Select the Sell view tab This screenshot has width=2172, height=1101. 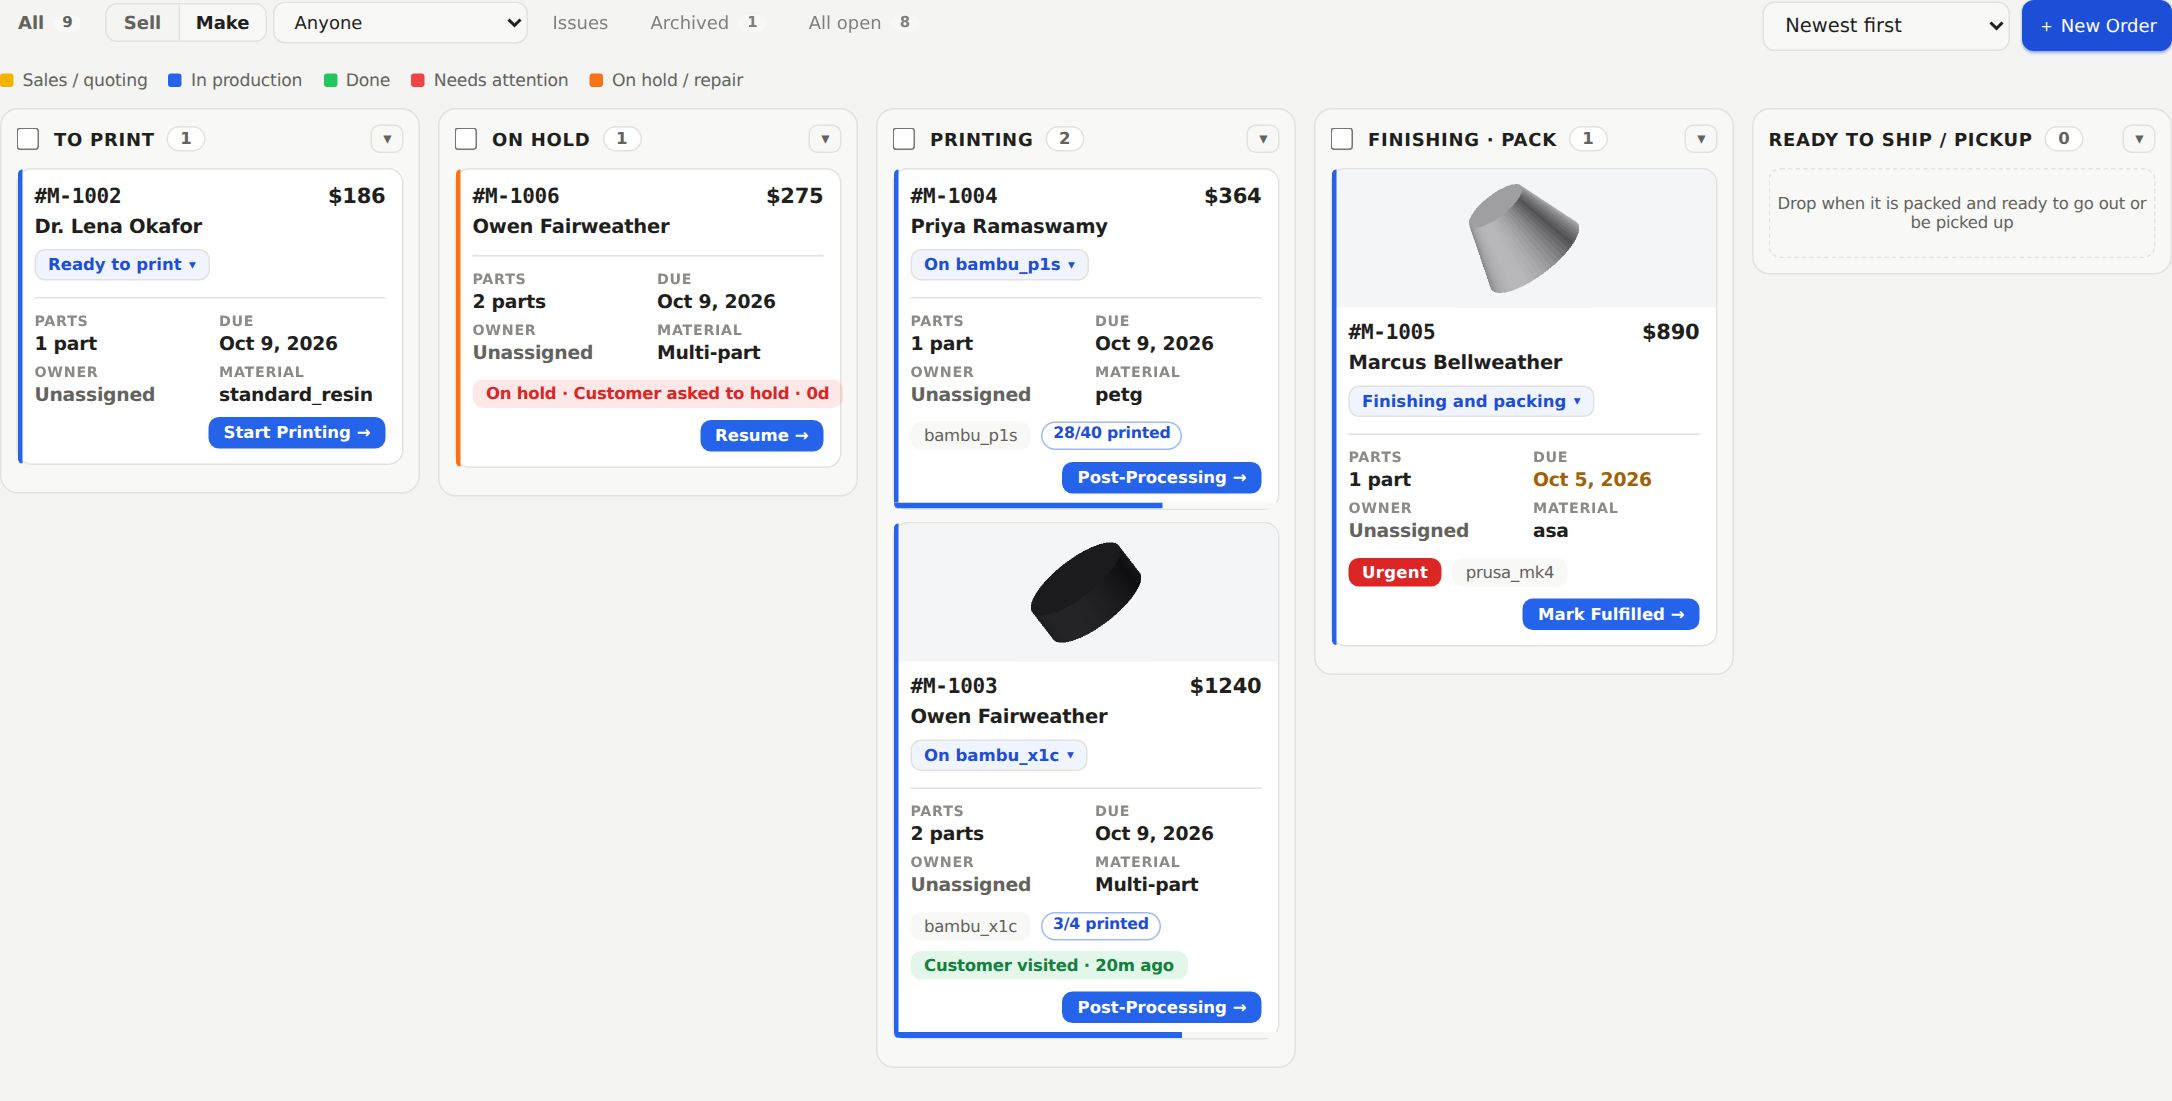pyautogui.click(x=142, y=22)
